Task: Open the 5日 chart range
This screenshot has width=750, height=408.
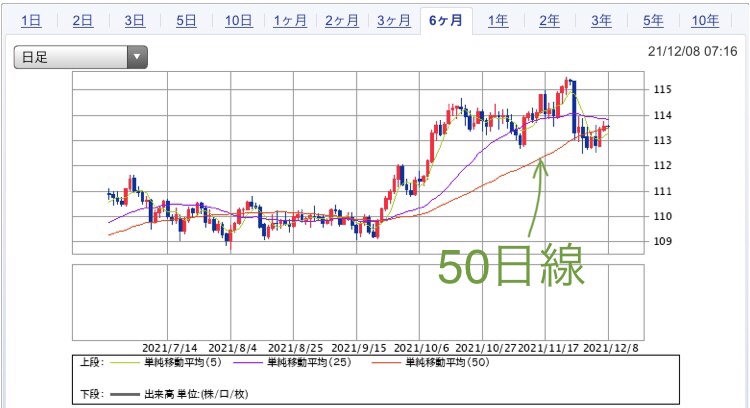Action: point(186,21)
